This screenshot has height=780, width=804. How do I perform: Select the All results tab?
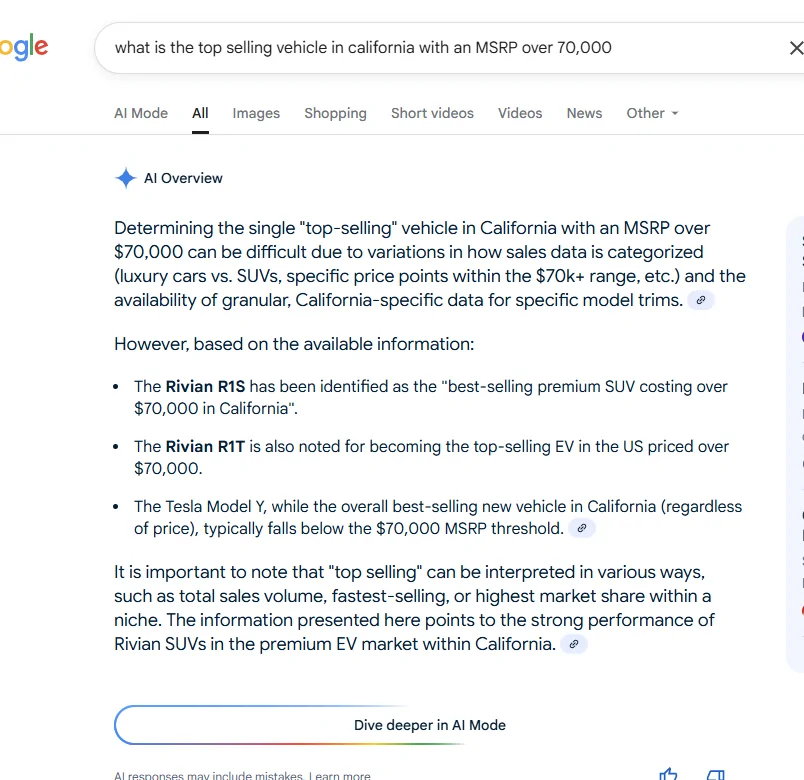(200, 113)
